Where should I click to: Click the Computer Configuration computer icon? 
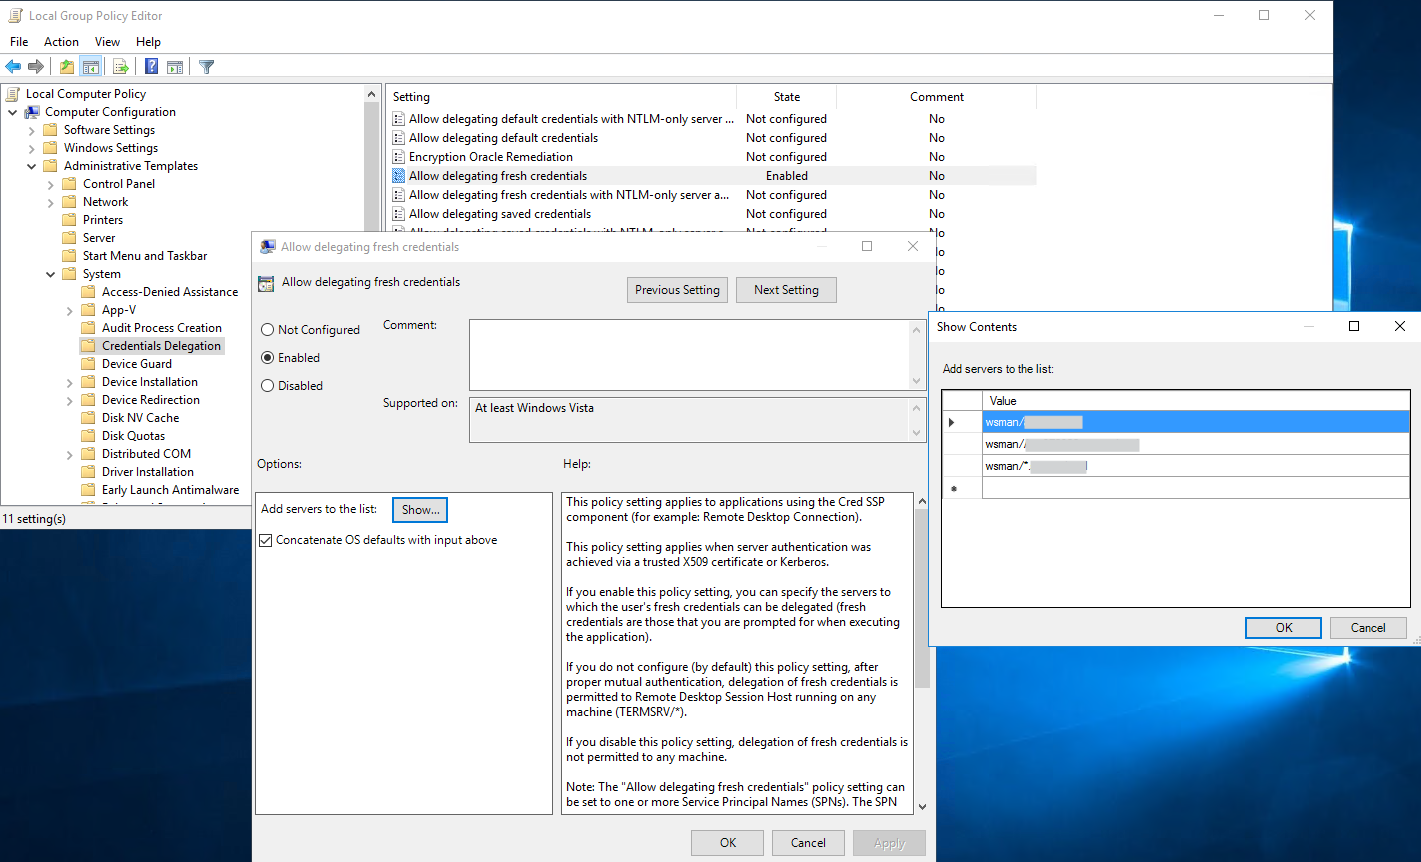pos(32,112)
